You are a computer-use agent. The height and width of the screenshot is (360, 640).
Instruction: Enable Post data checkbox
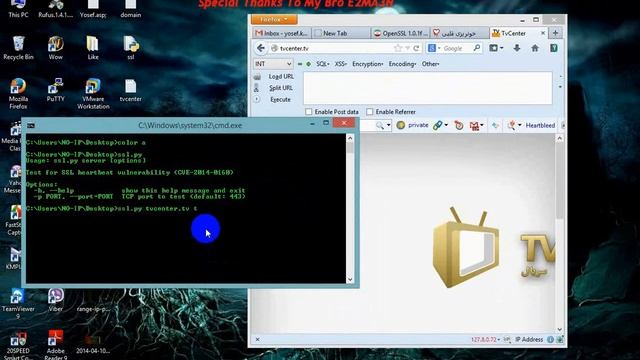click(309, 111)
